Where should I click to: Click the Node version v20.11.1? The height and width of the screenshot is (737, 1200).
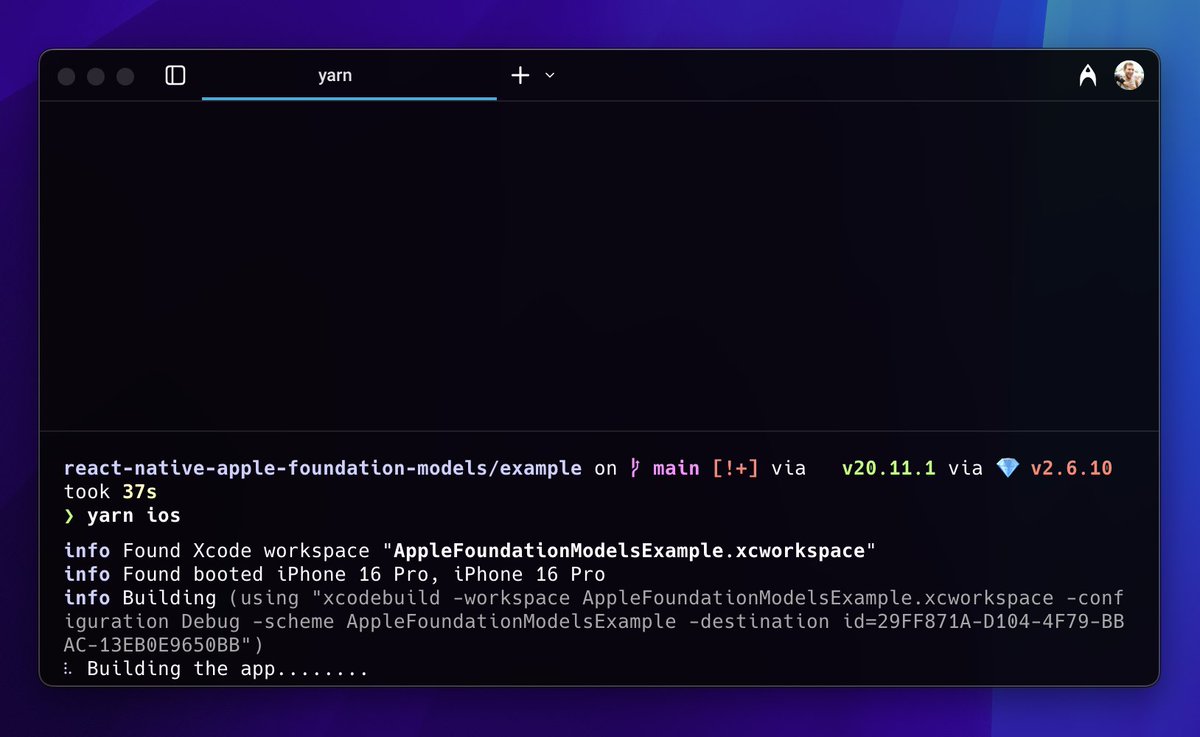coord(888,468)
